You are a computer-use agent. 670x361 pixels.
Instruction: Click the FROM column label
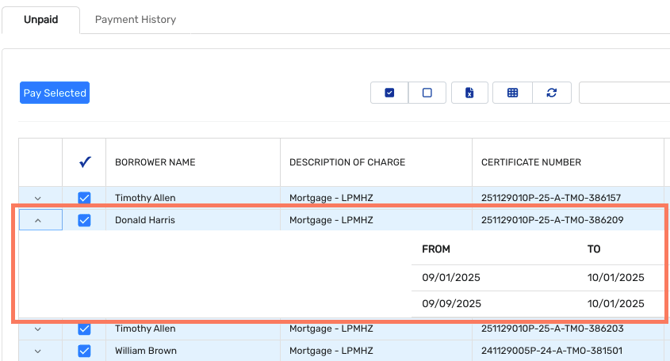click(436, 249)
